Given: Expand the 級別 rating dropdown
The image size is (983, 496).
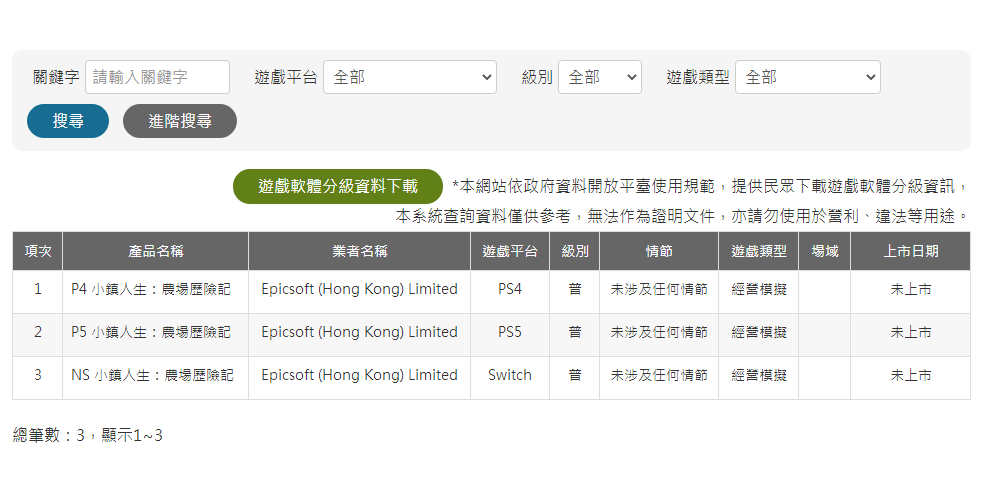Looking at the screenshot, I should tap(599, 77).
